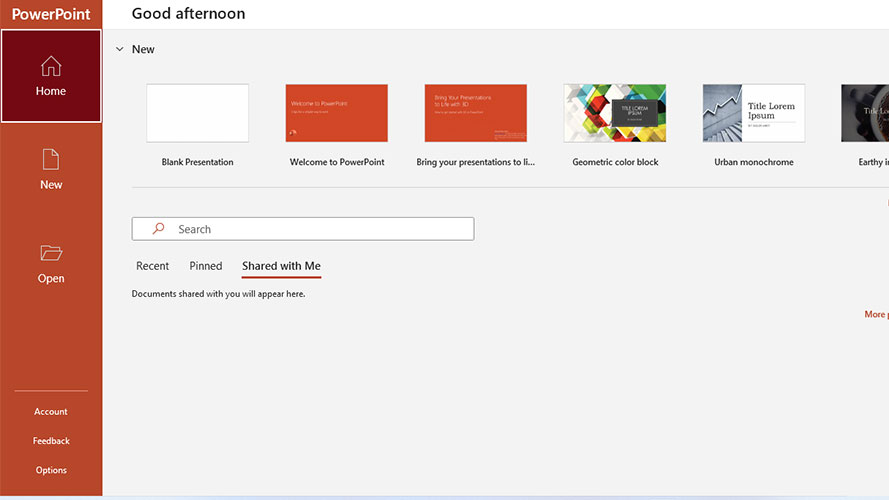Open the Blank Presentation template
This screenshot has width=889, height=500.
[197, 113]
